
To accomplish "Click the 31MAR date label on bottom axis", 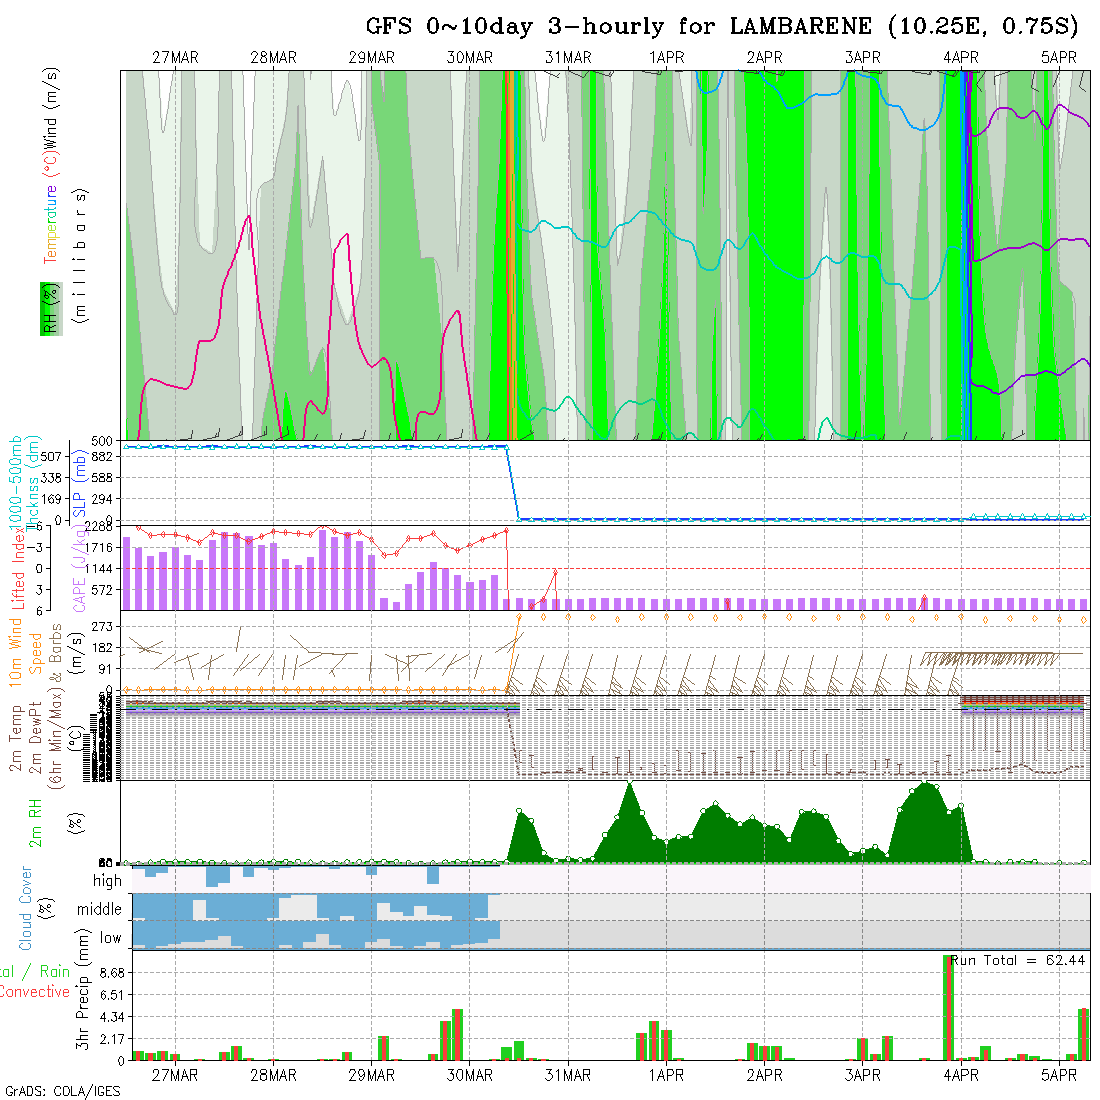I will [568, 1076].
